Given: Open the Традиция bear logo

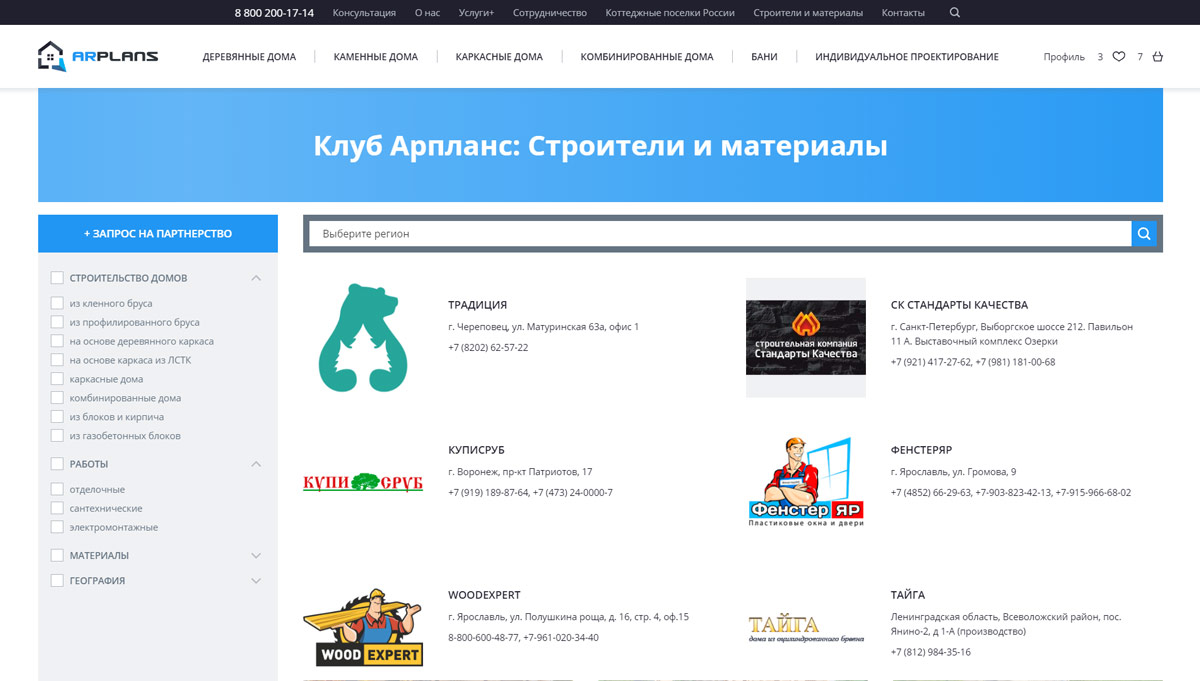Looking at the screenshot, I should 363,338.
